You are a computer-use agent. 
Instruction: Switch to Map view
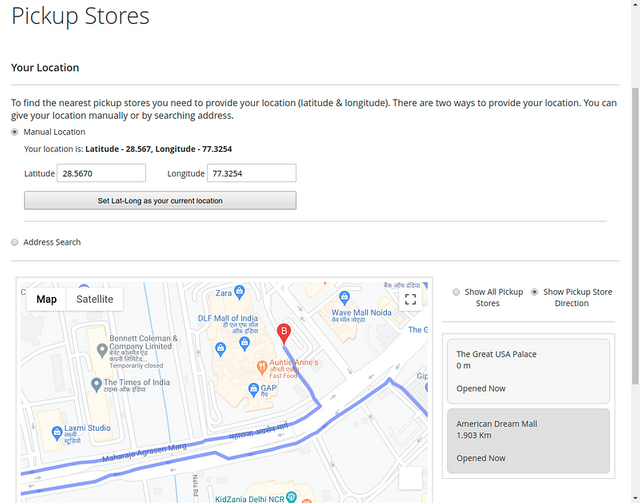[x=46, y=299]
